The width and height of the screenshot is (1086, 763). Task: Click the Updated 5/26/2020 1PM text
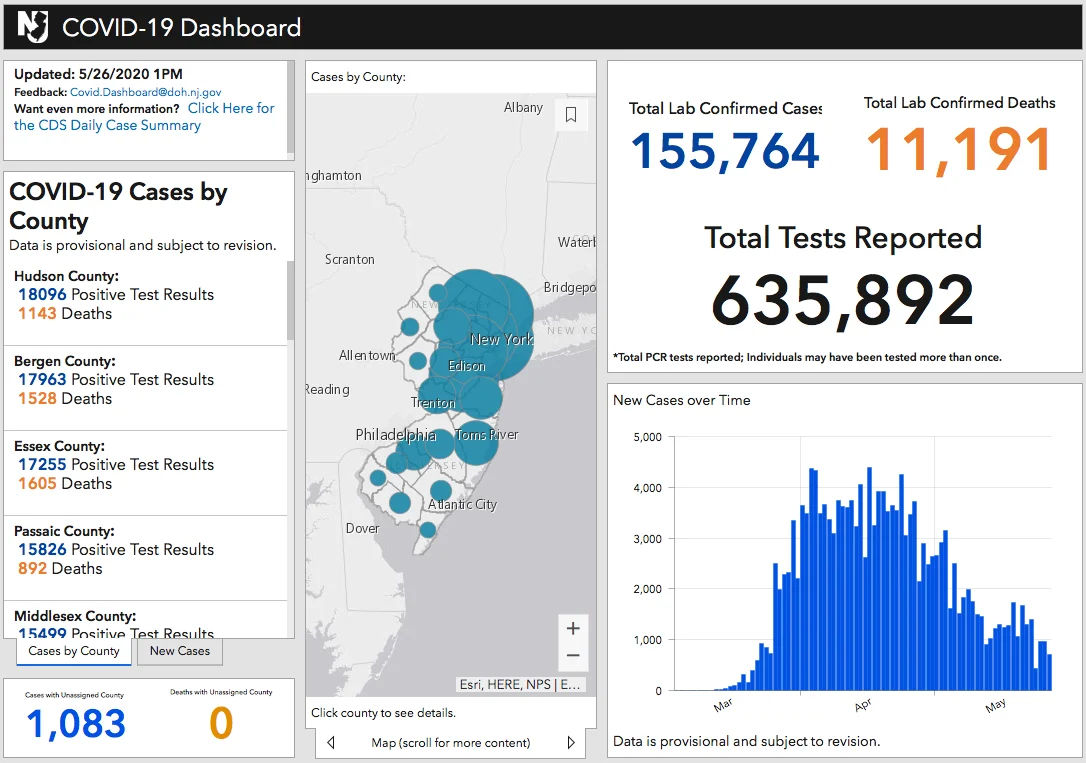click(x=98, y=74)
